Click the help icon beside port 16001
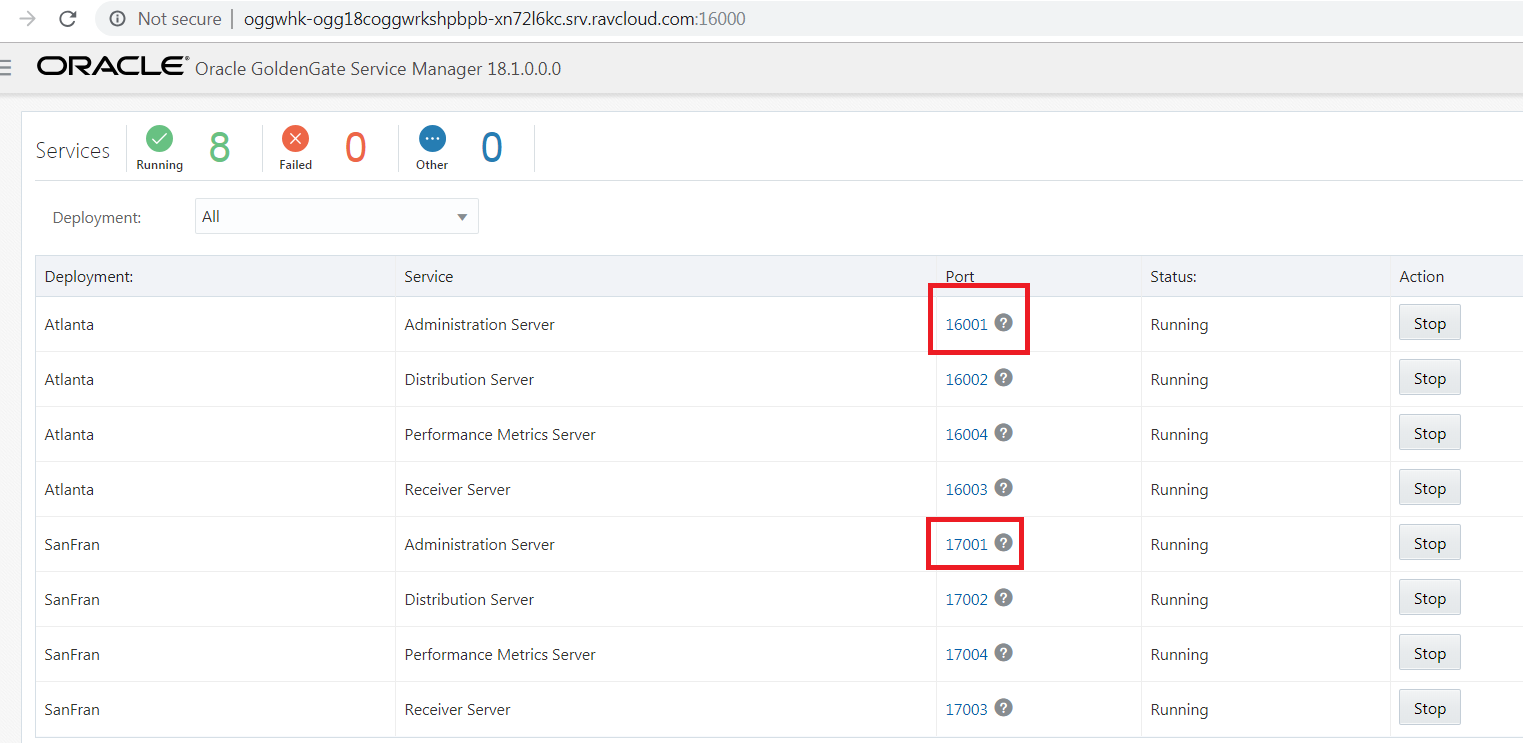Viewport: 1523px width, 743px height. click(1004, 323)
